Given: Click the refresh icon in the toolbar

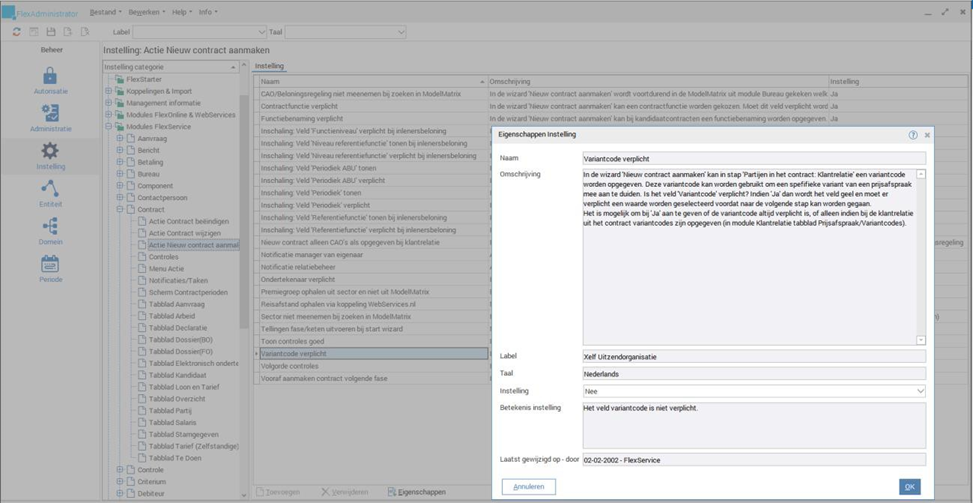Looking at the screenshot, I should 17,32.
